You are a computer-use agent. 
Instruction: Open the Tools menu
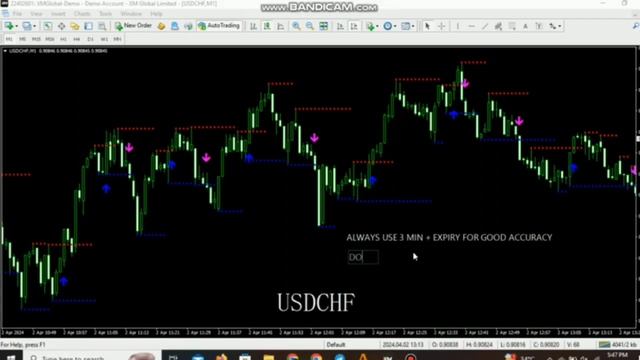[105, 13]
